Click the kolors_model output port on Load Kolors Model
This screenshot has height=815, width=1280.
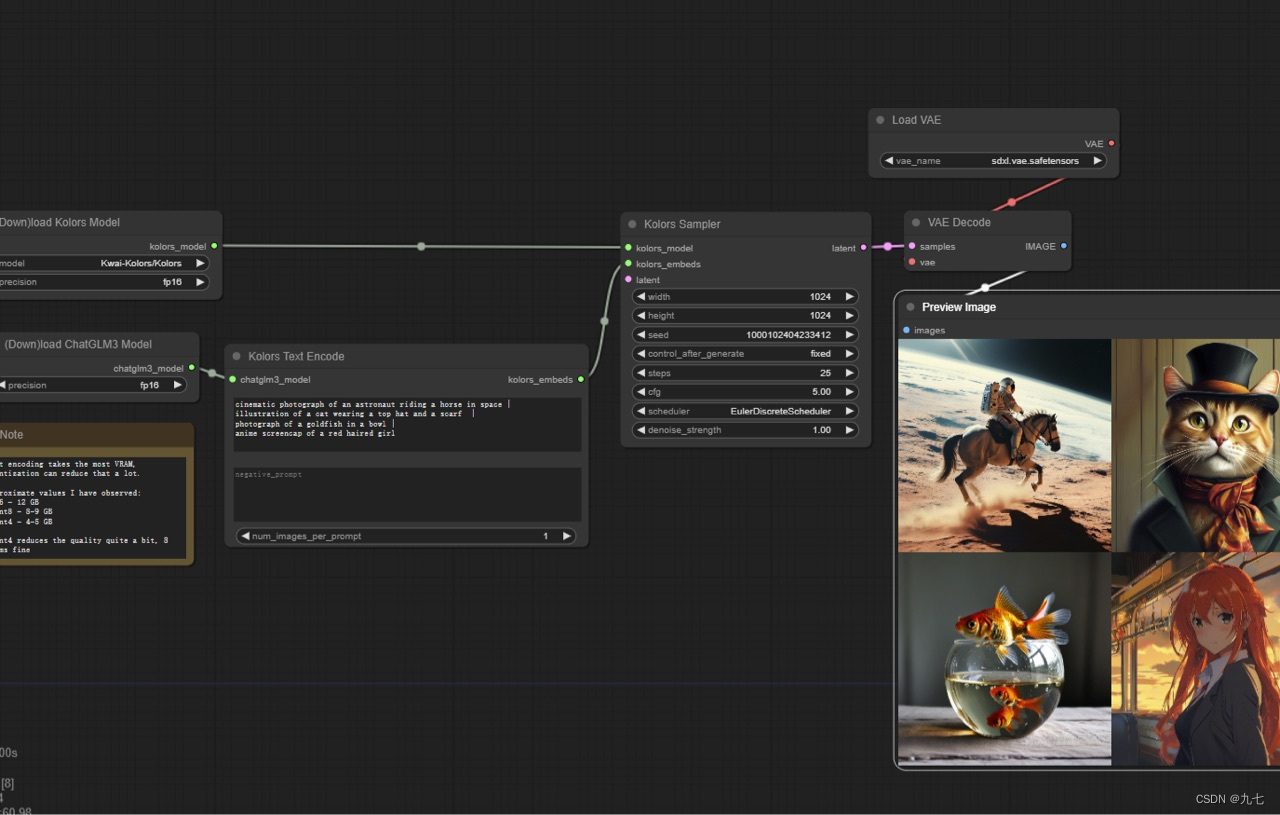[x=214, y=246]
